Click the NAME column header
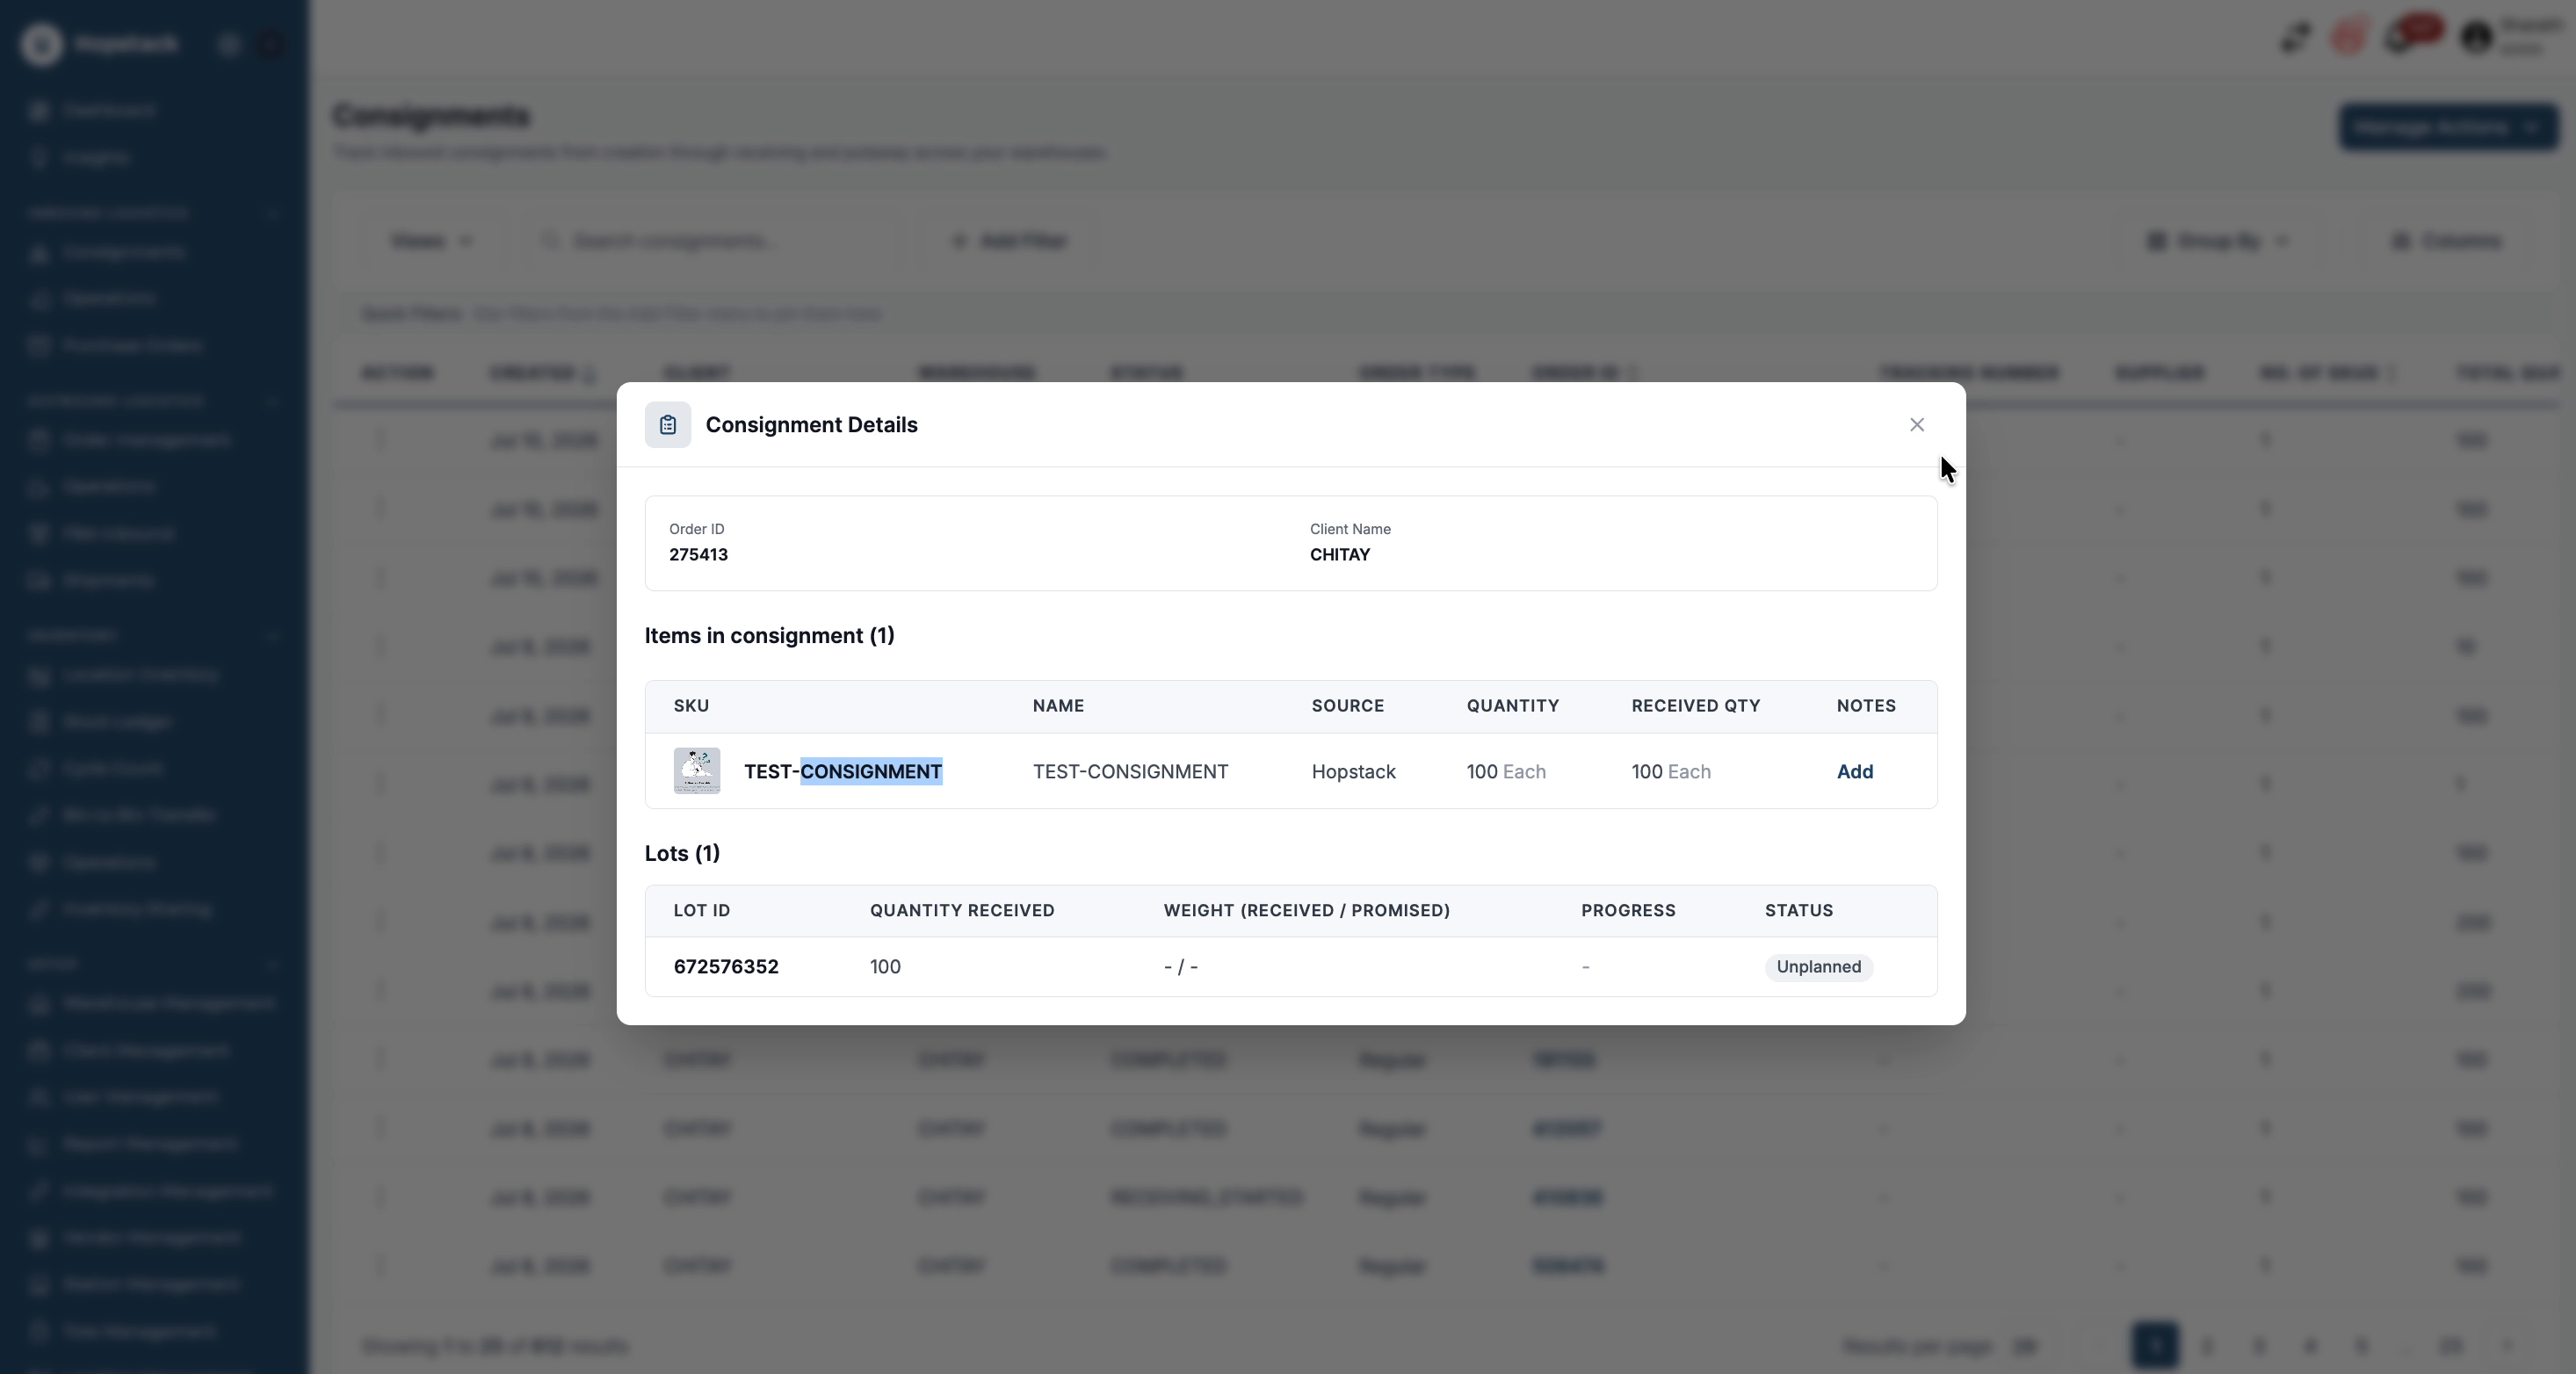 1058,706
